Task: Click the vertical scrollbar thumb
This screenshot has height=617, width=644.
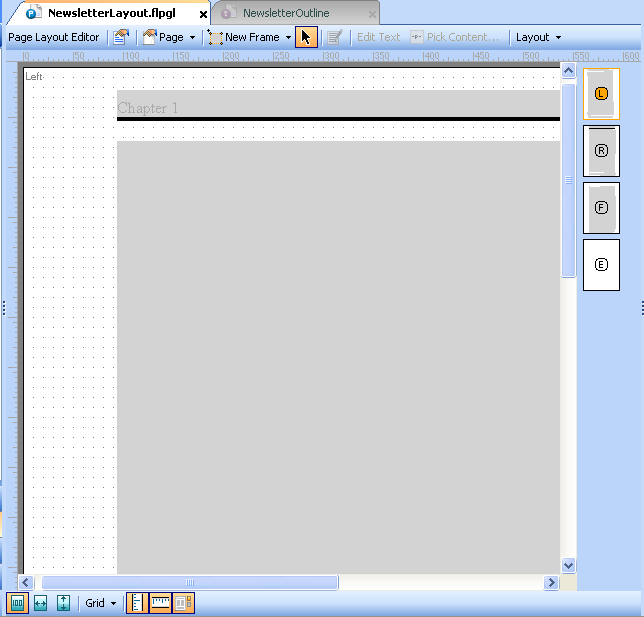Action: coord(568,181)
